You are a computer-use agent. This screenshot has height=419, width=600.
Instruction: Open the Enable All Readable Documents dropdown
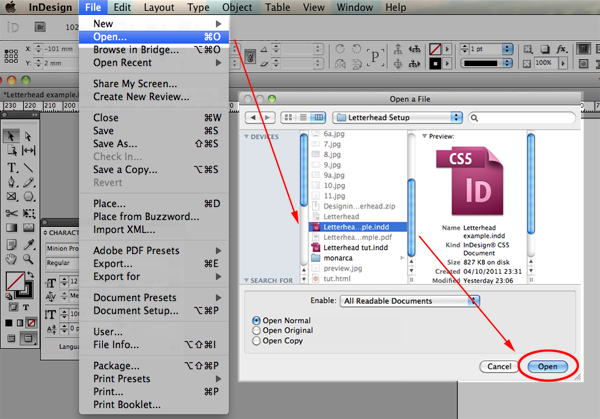(409, 301)
